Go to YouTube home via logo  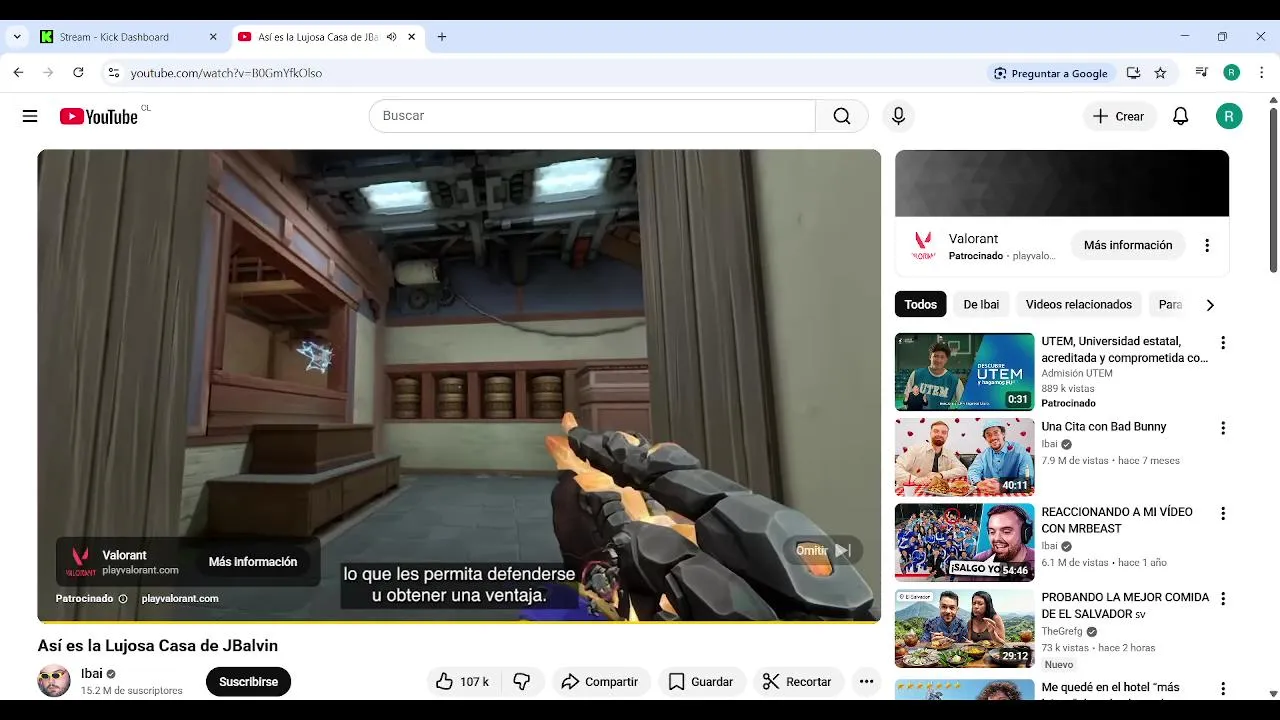coord(98,116)
